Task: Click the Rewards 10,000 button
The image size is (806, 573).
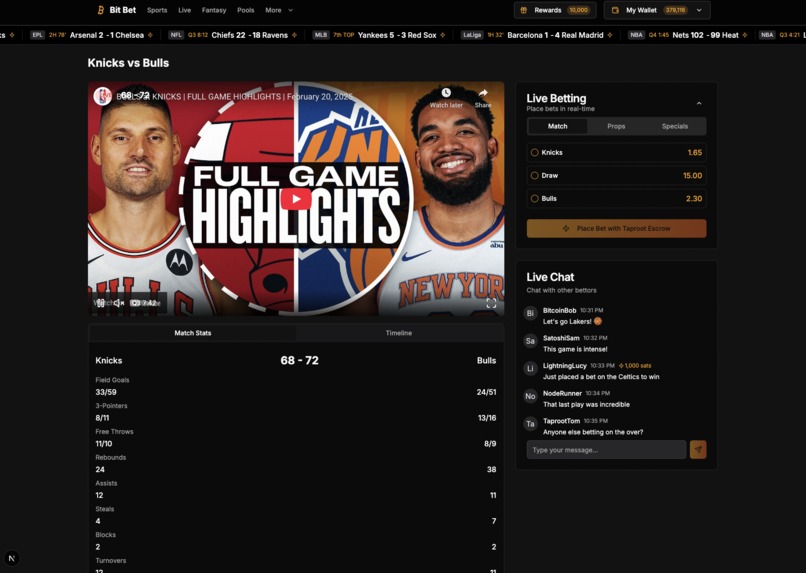Action: pos(555,10)
